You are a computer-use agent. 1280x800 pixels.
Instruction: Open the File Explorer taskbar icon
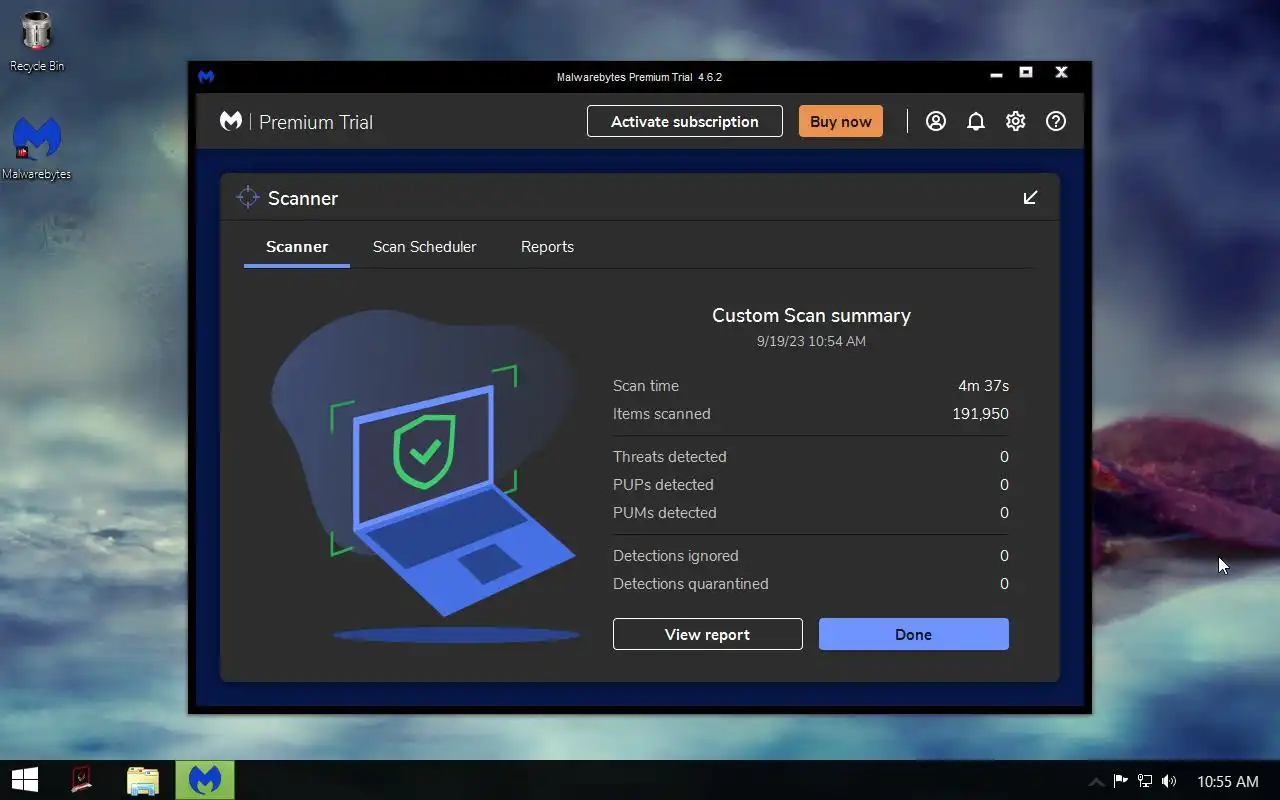click(x=143, y=780)
